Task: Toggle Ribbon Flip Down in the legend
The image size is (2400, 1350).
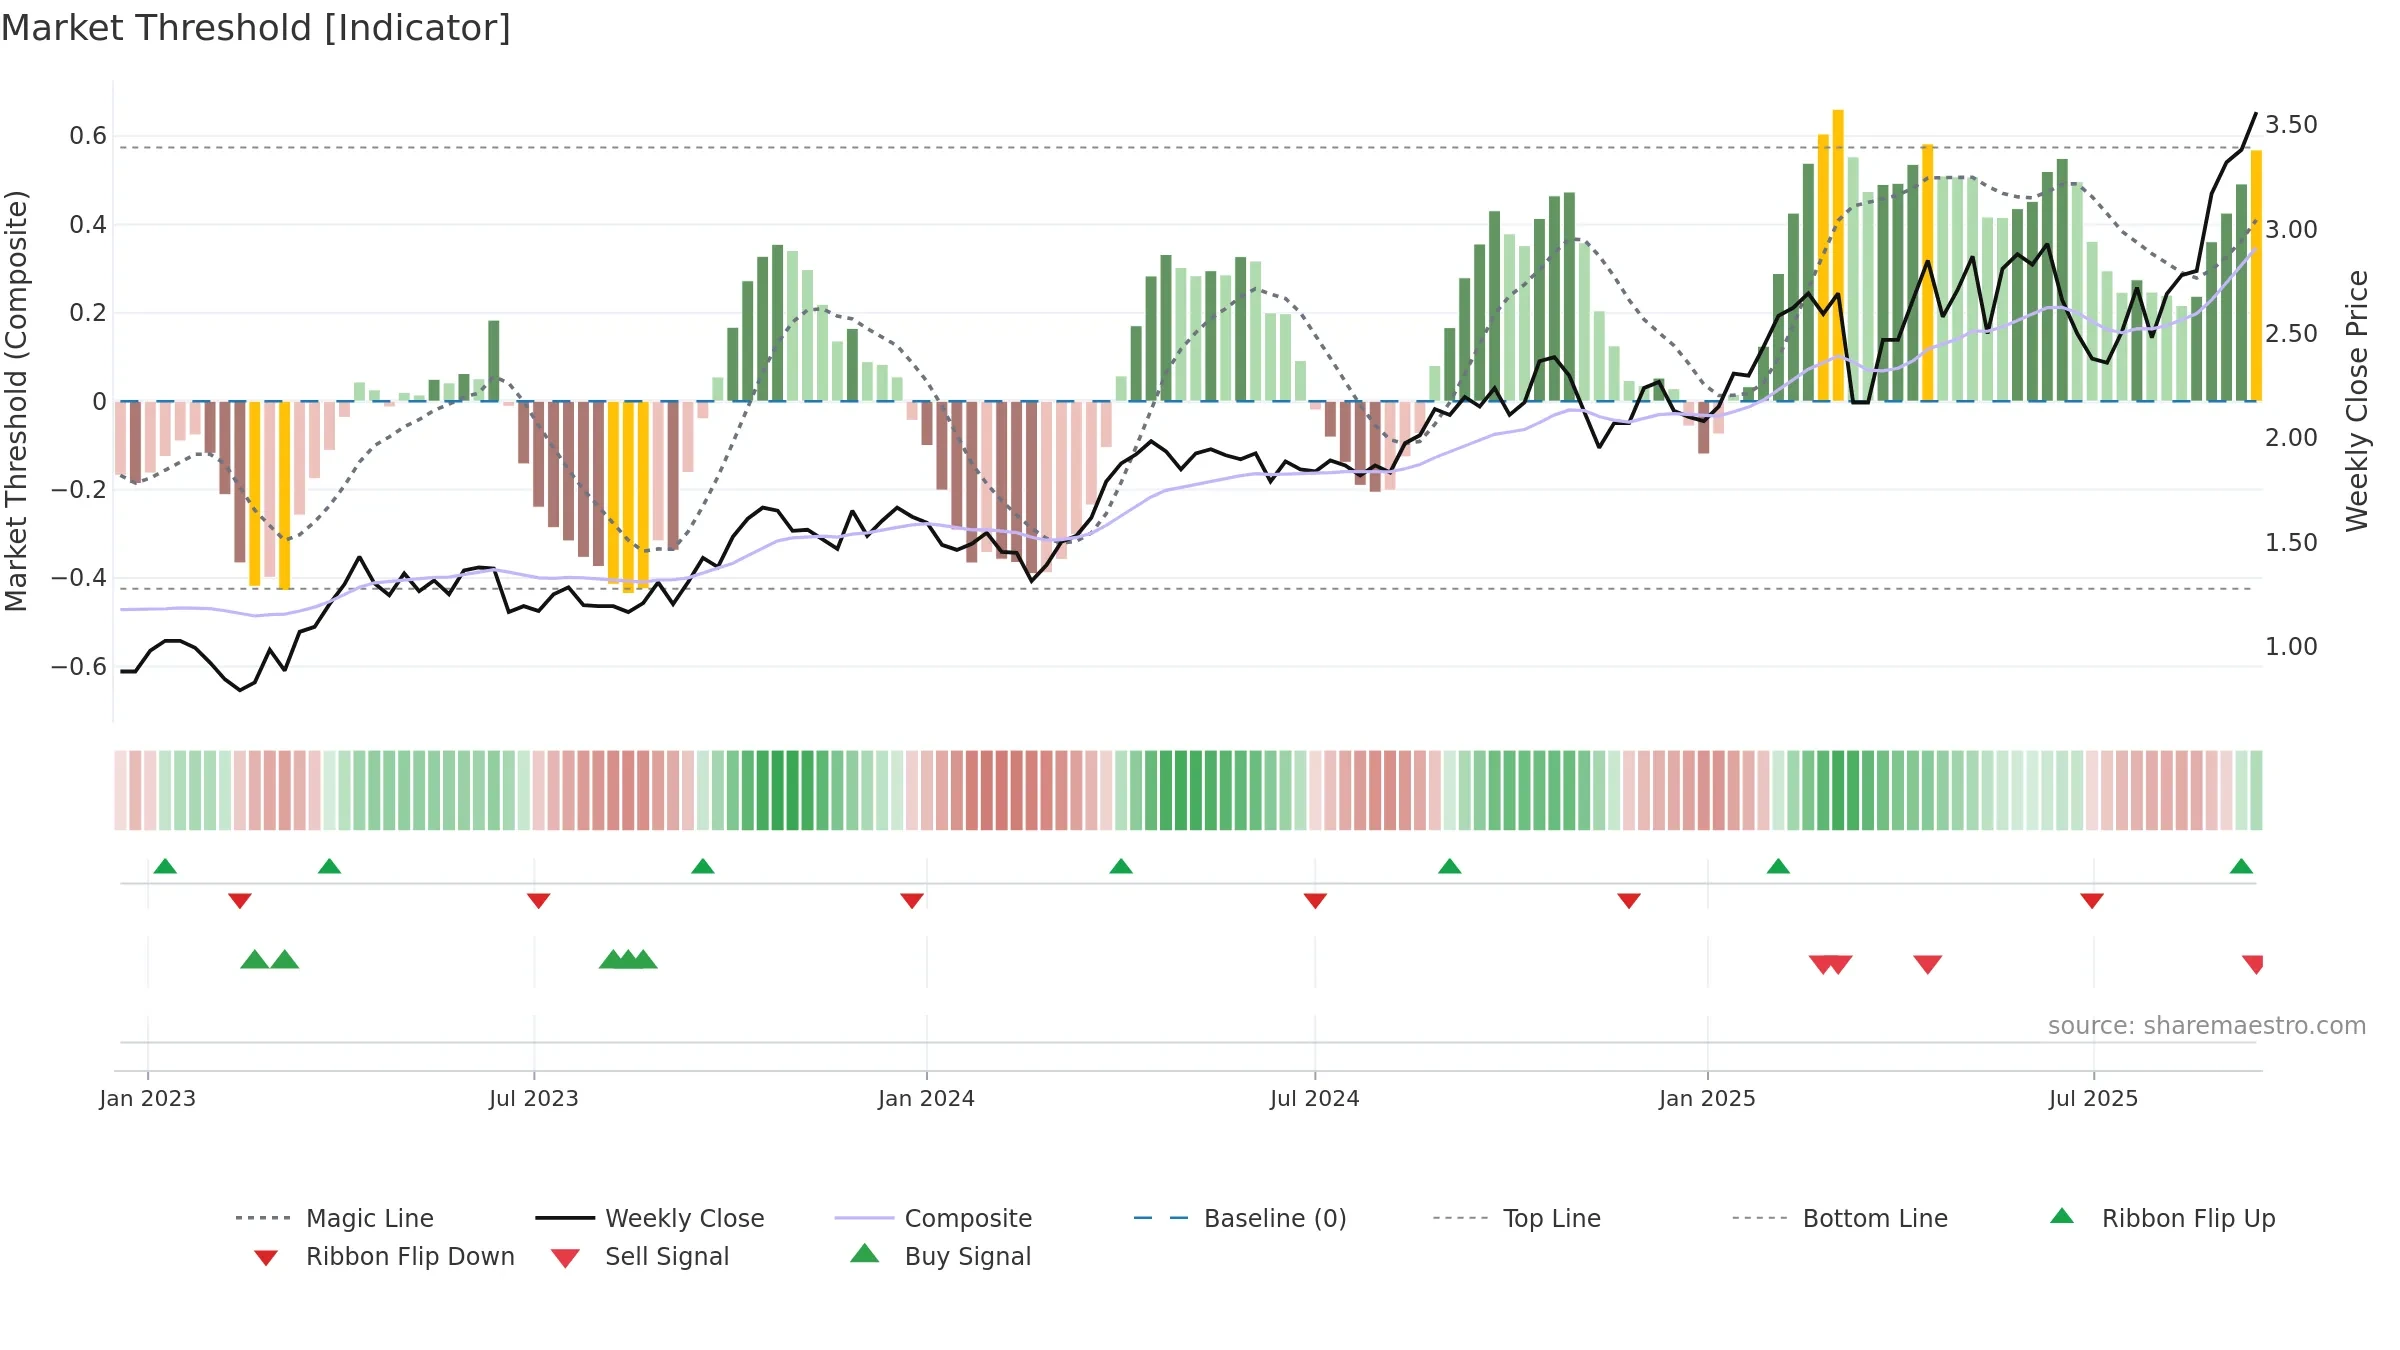Action: (384, 1256)
